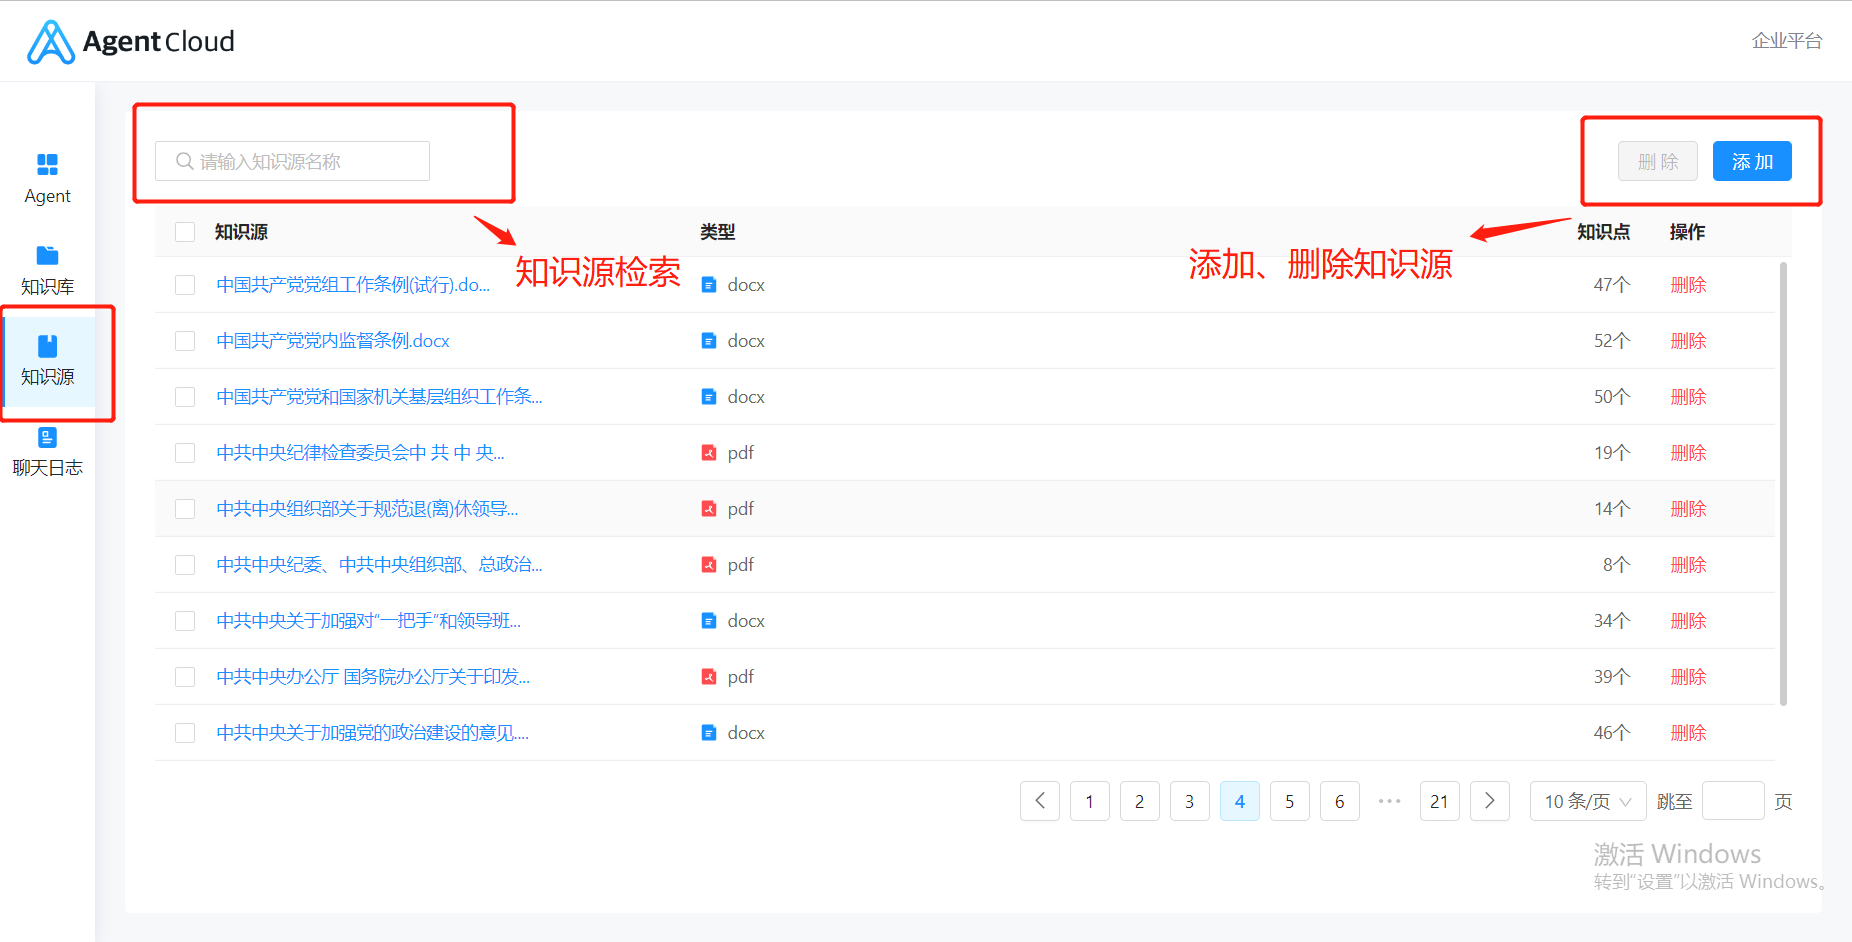Delete the 中国共产党党和国家机关基层组织 row

(1688, 397)
